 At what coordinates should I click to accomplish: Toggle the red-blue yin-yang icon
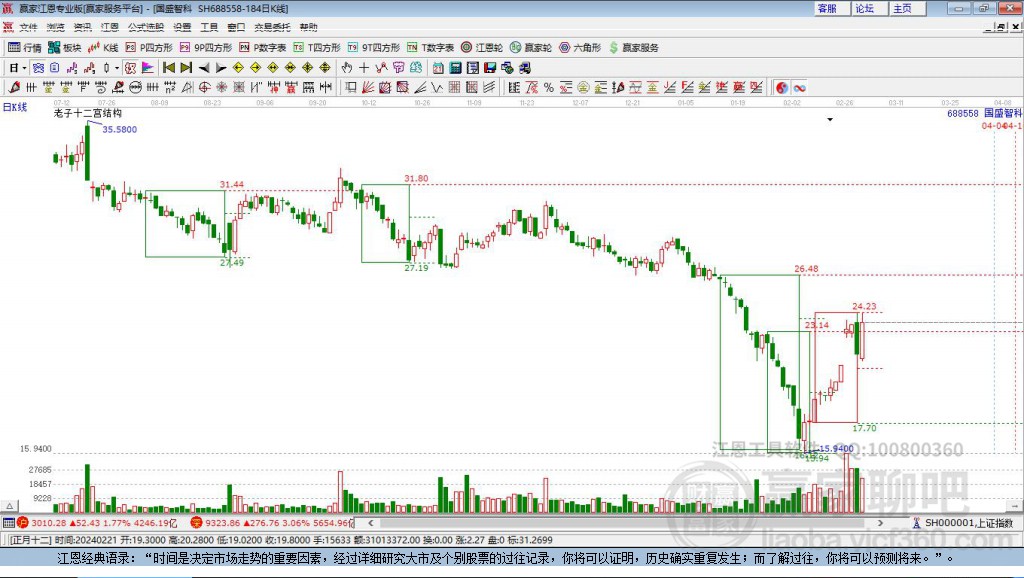click(x=782, y=88)
